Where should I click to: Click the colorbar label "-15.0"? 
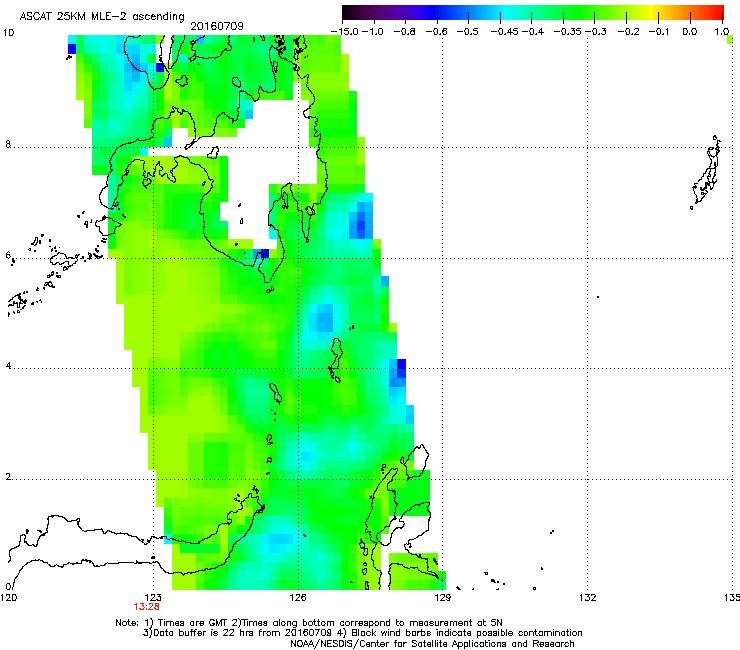345,32
